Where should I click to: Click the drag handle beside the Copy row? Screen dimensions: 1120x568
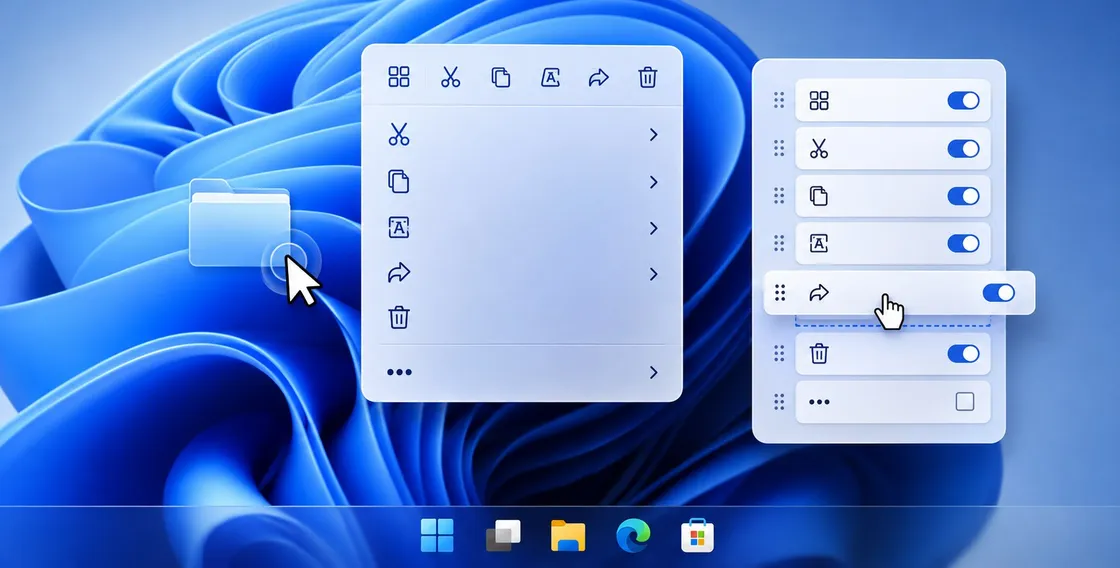779,196
